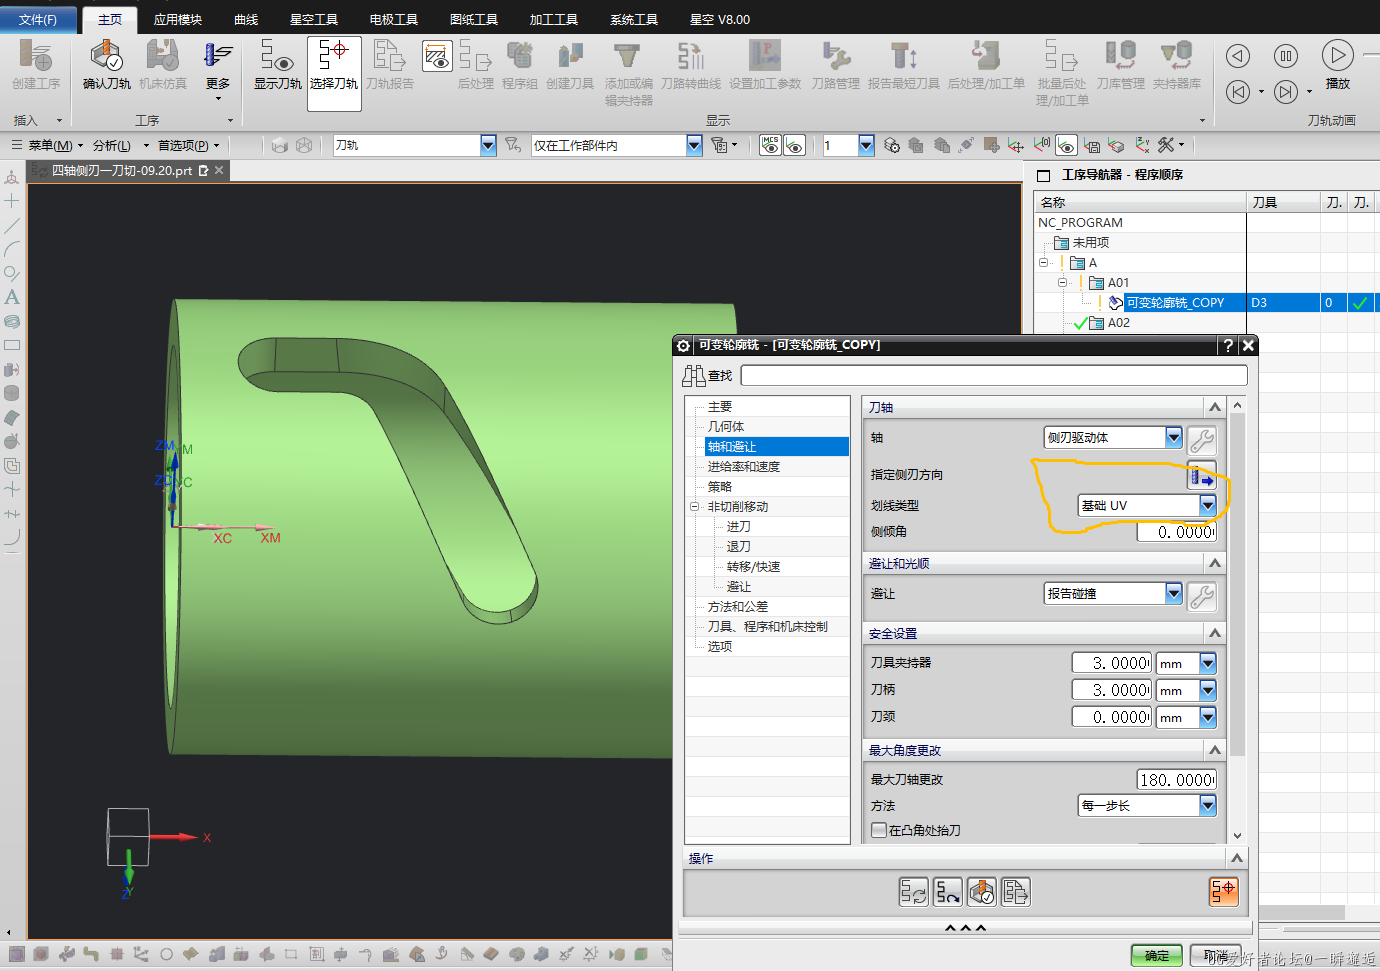This screenshot has height=971, width=1380.
Task: Select 方法和公差 in the dialog tree
Action: click(738, 606)
